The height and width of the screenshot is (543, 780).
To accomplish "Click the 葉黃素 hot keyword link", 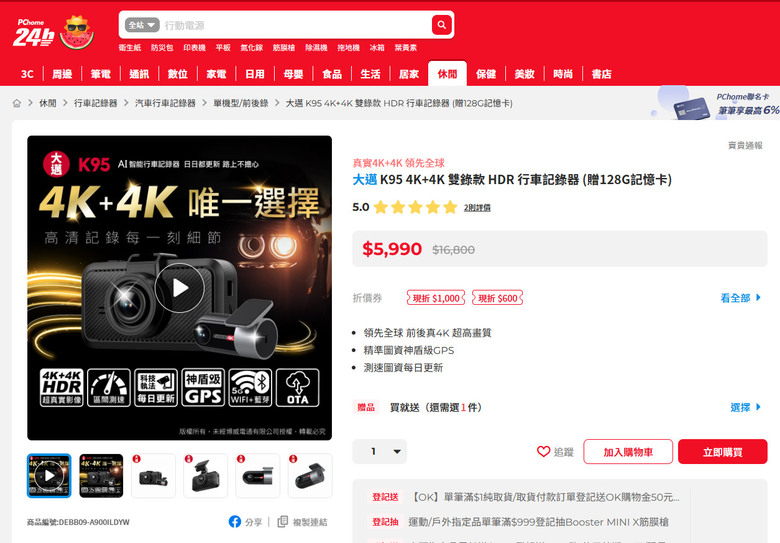I will click(x=406, y=48).
